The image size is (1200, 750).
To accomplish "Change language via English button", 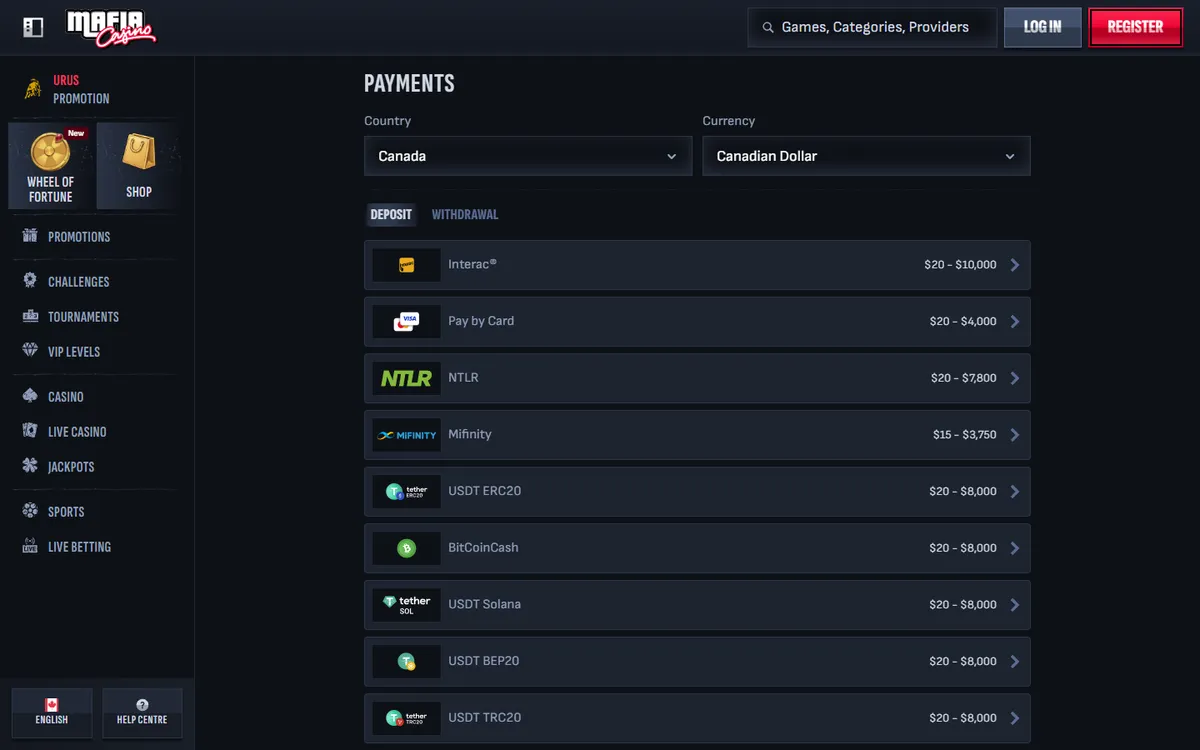I will 52,712.
